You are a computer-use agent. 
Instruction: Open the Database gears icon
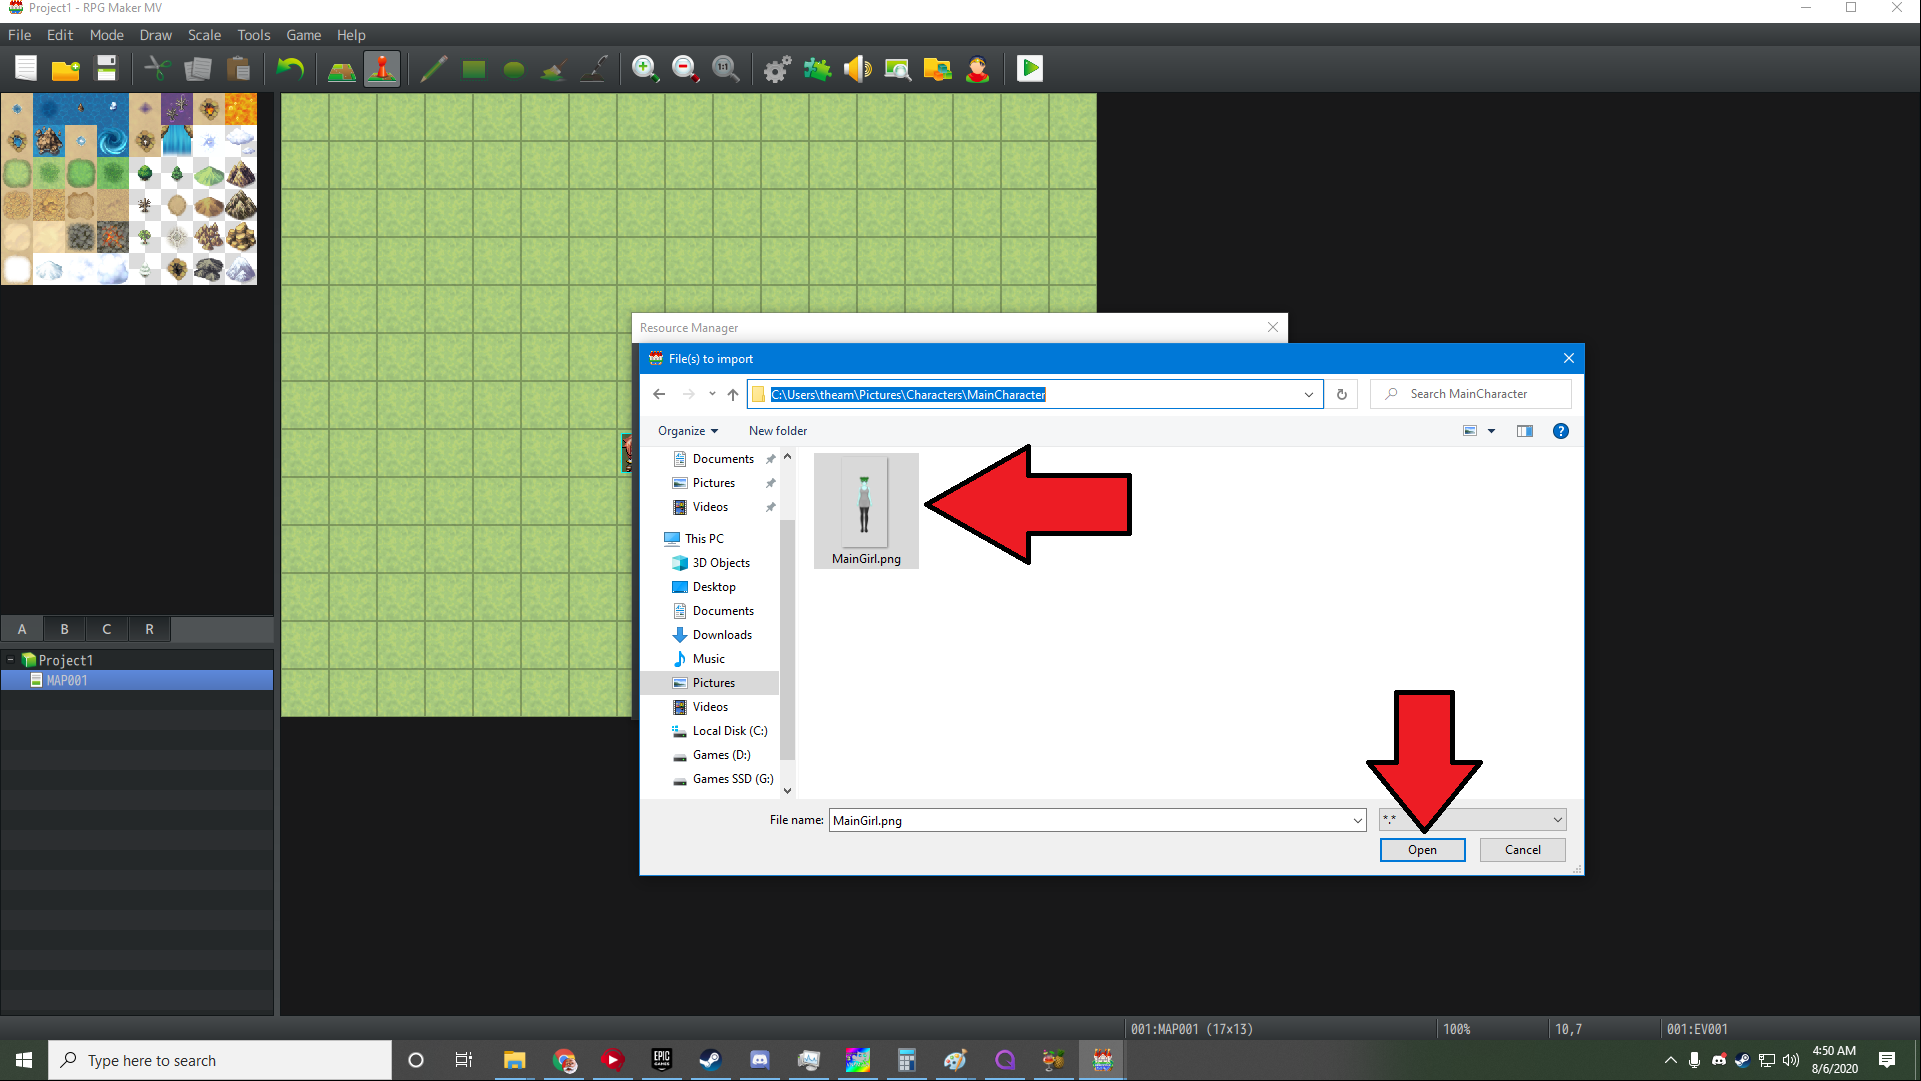(x=777, y=69)
